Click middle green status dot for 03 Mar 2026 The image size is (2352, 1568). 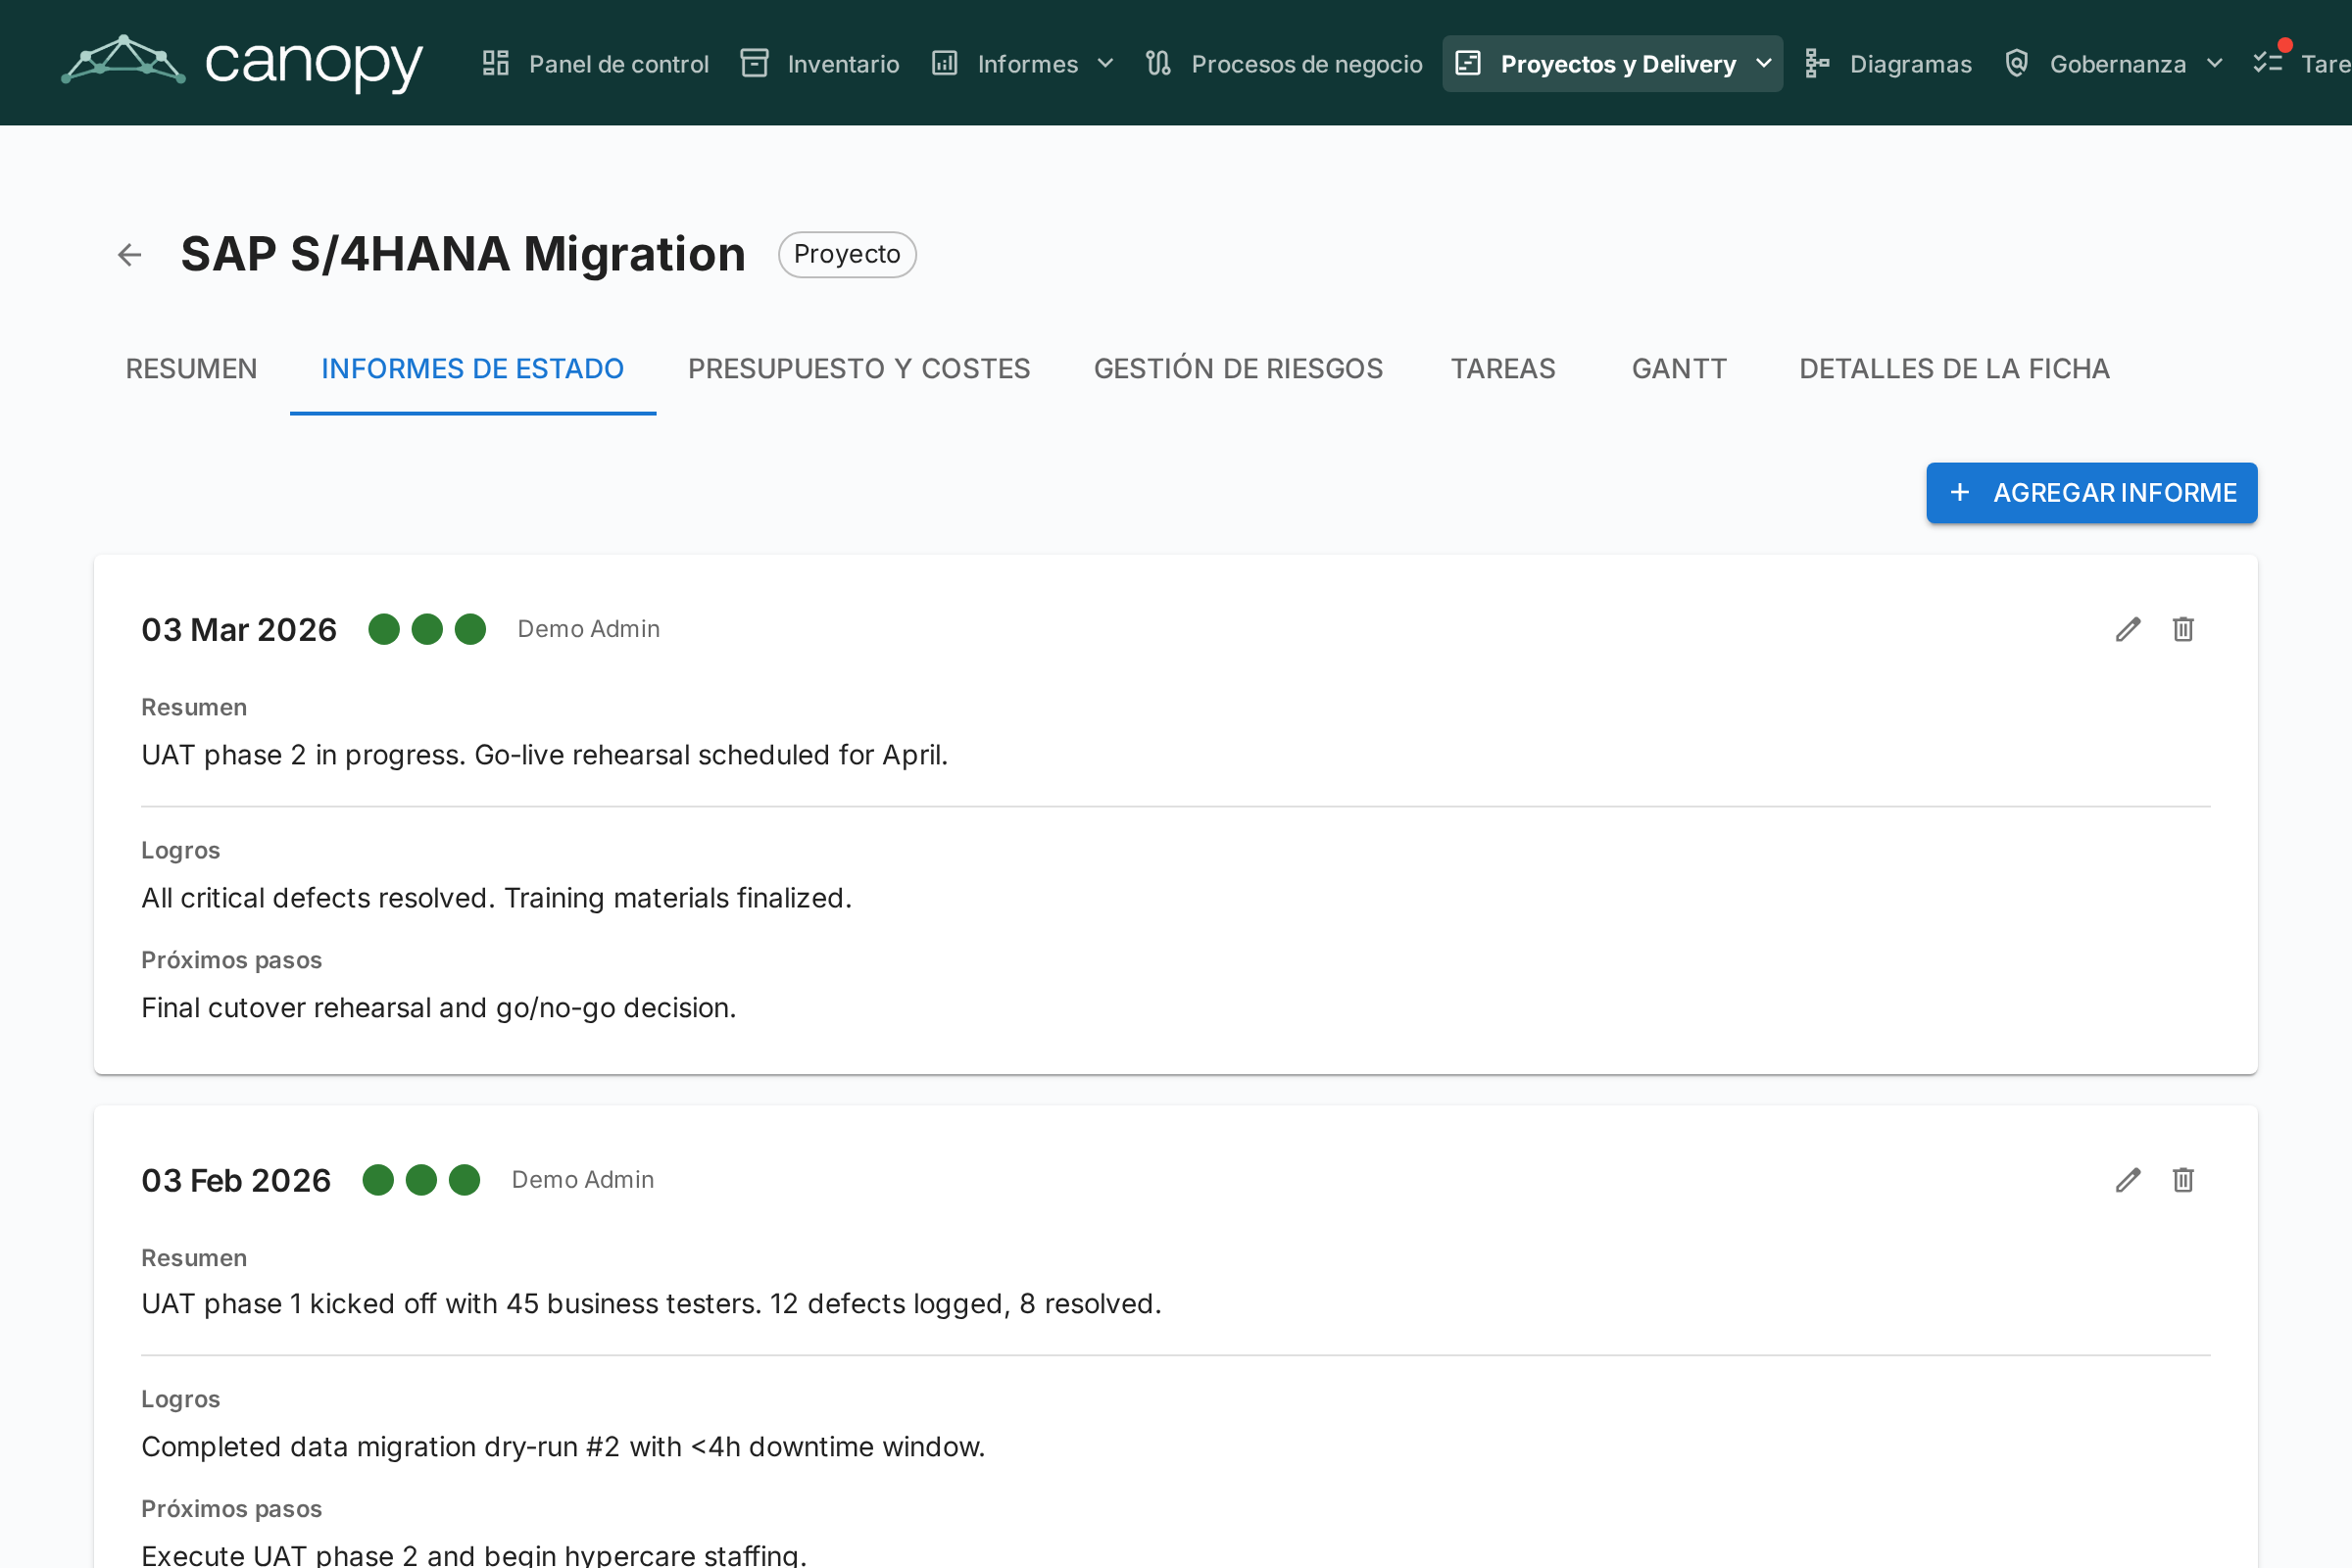point(427,629)
